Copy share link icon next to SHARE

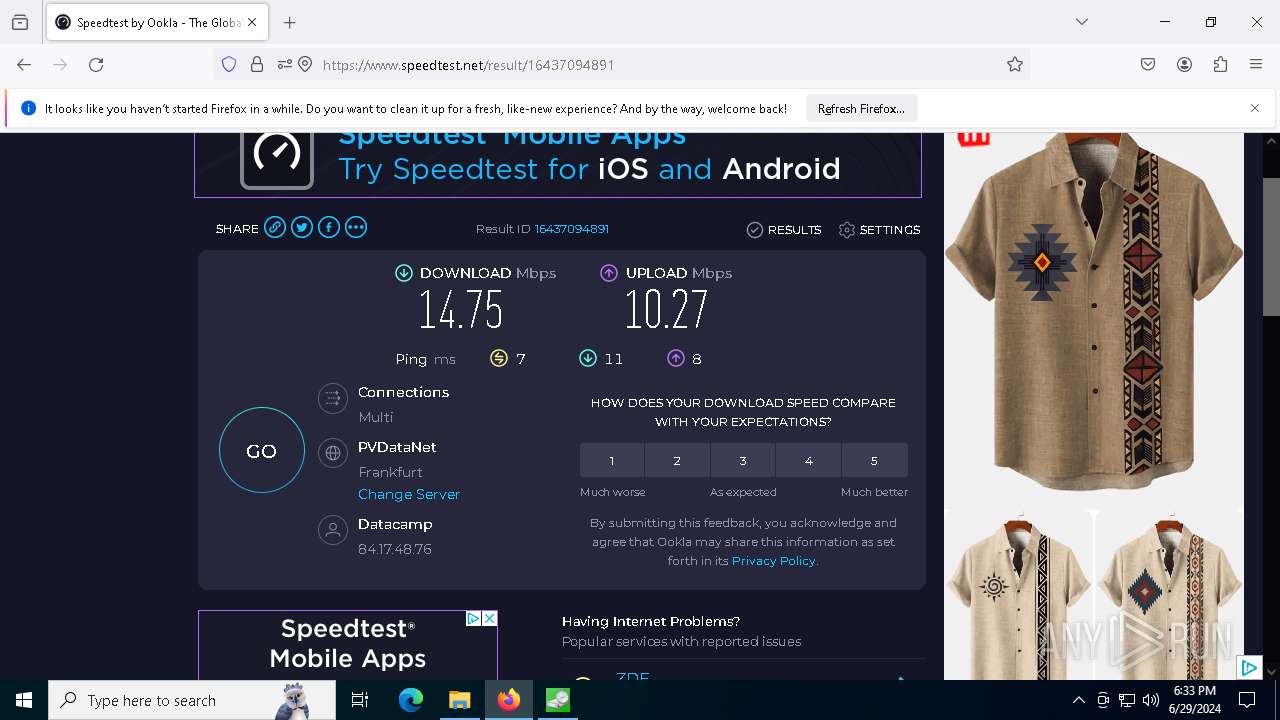point(275,228)
